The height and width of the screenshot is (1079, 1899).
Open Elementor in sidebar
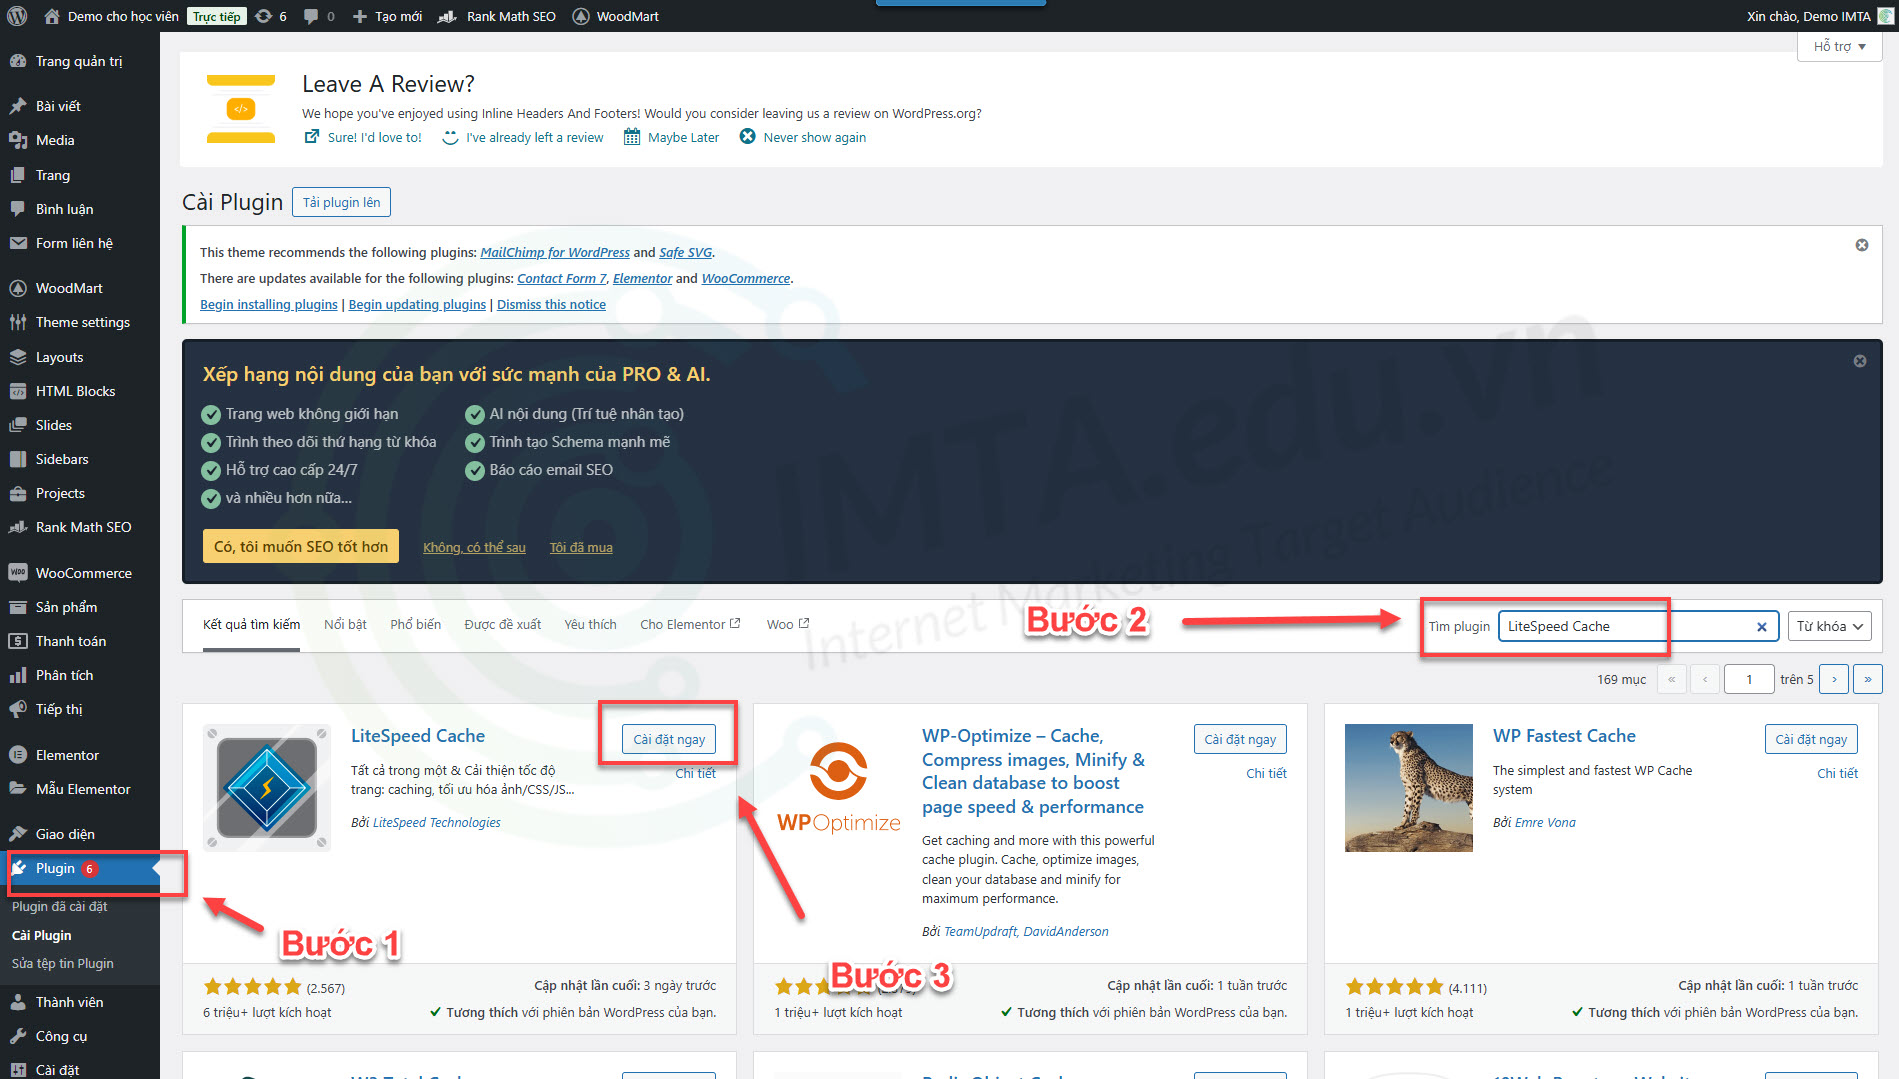tap(67, 755)
